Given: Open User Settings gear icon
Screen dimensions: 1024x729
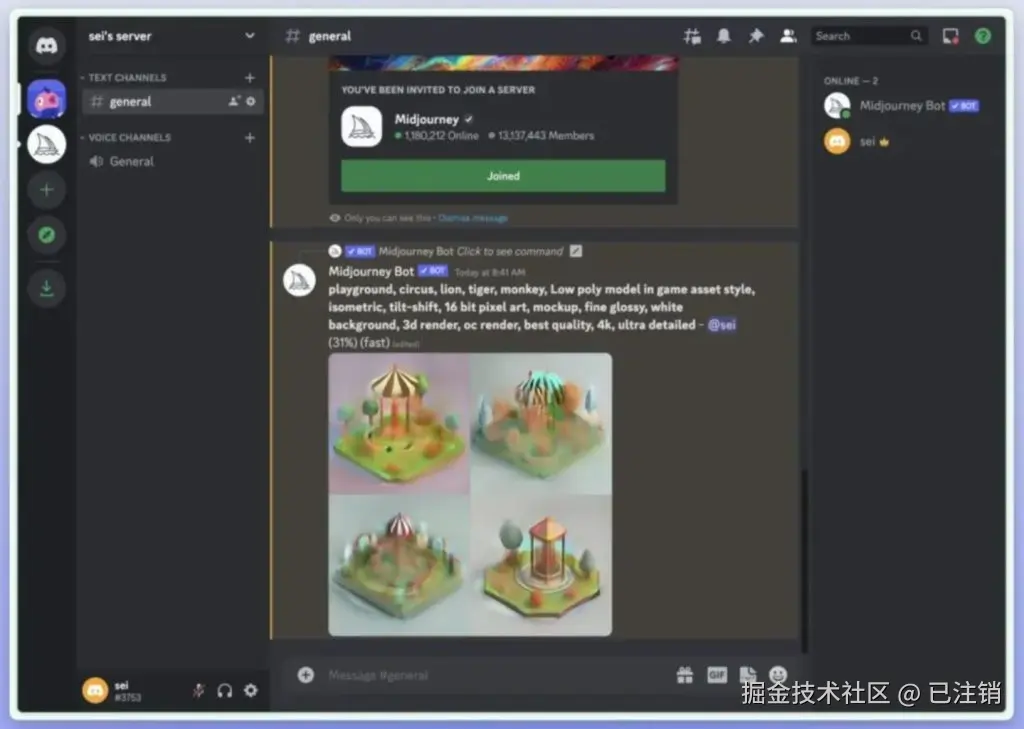Looking at the screenshot, I should coord(251,690).
